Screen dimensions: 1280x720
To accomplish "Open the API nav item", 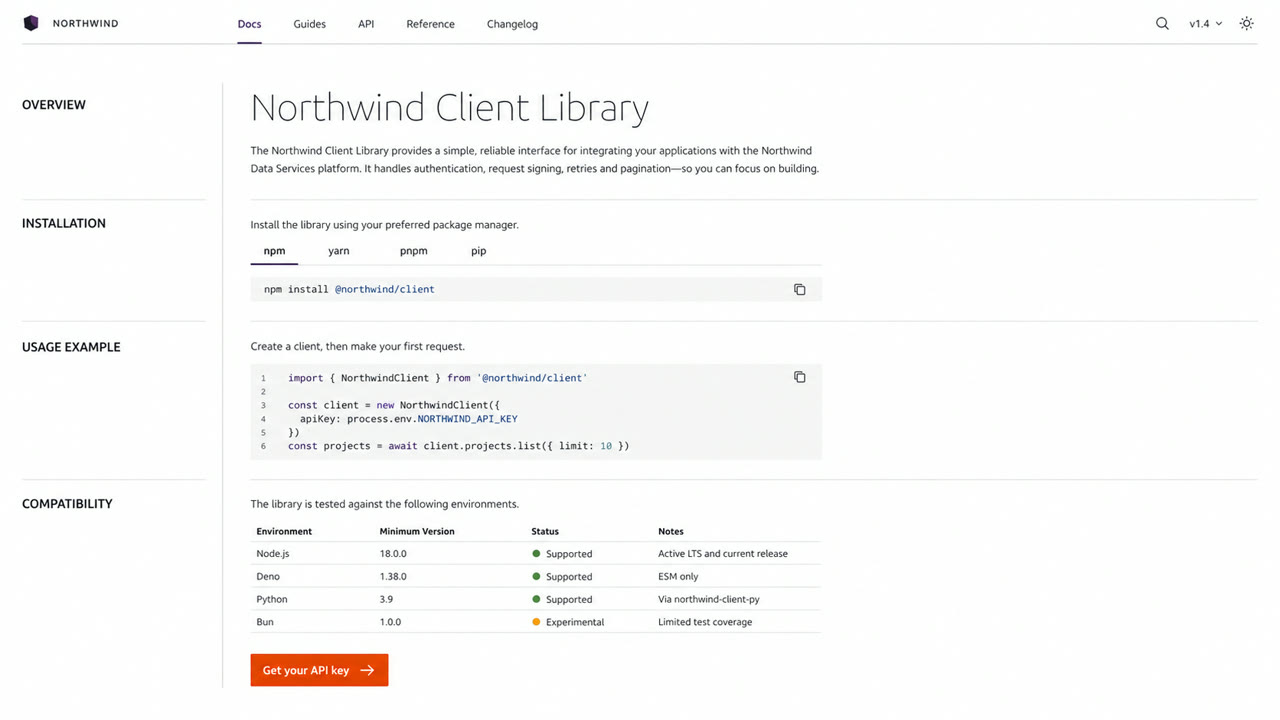I will pyautogui.click(x=366, y=24).
